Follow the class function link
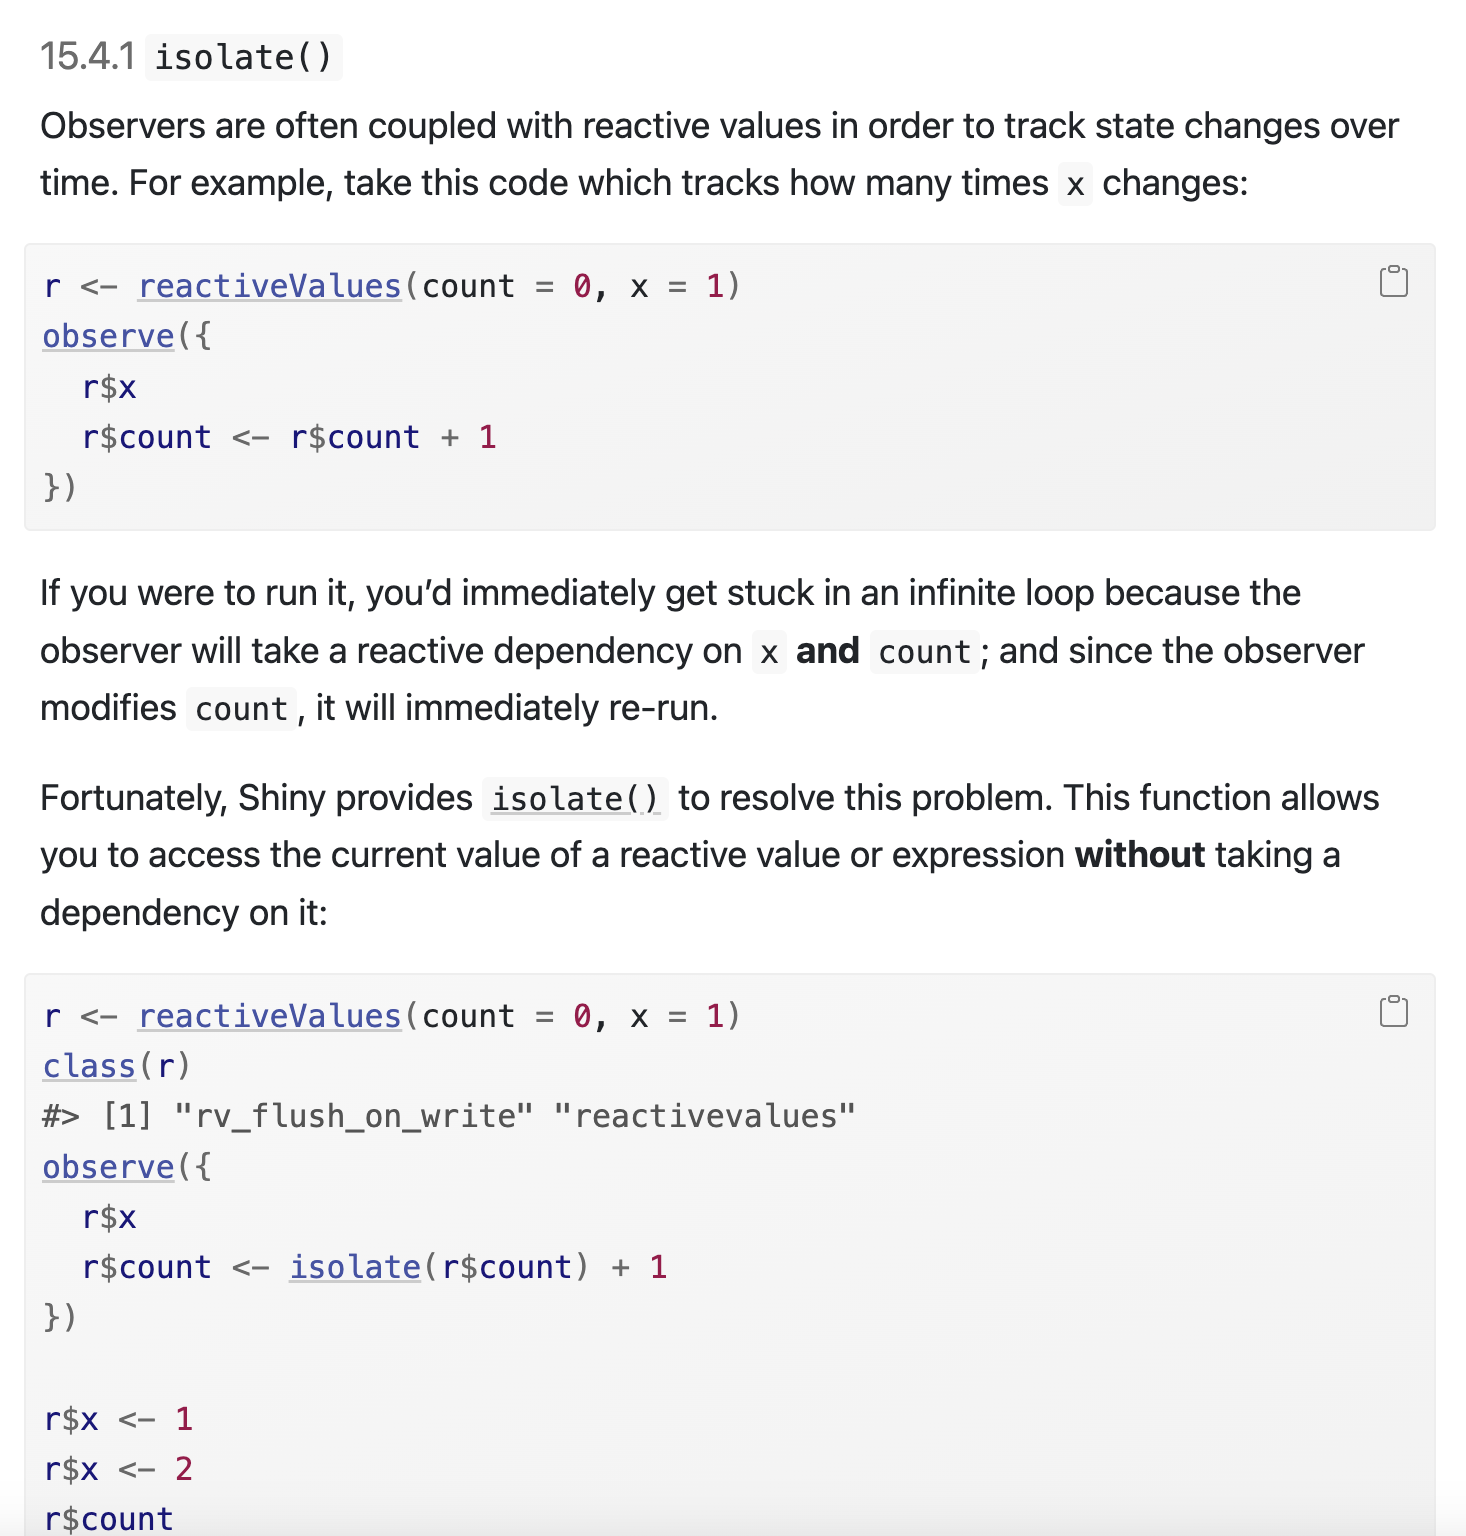This screenshot has height=1536, width=1466. [88, 1067]
